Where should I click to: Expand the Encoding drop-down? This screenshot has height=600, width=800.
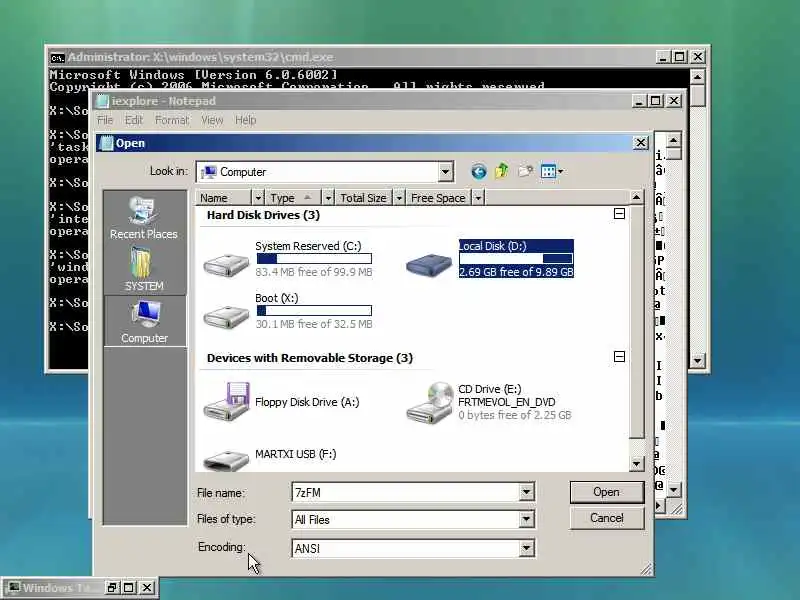(526, 548)
